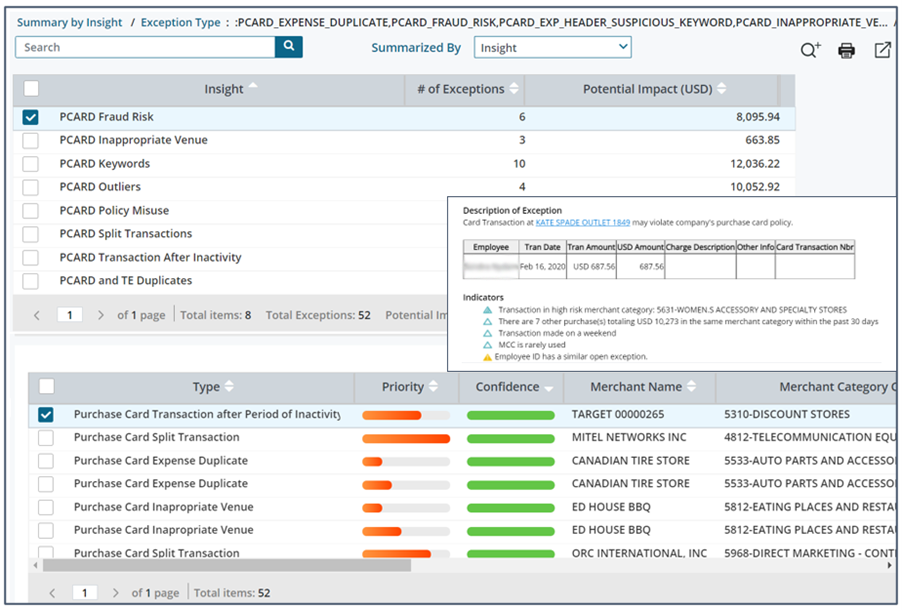The image size is (902, 610).
Task: Uncheck the PCARD Fraud Risk checkbox
Action: pyautogui.click(x=30, y=117)
